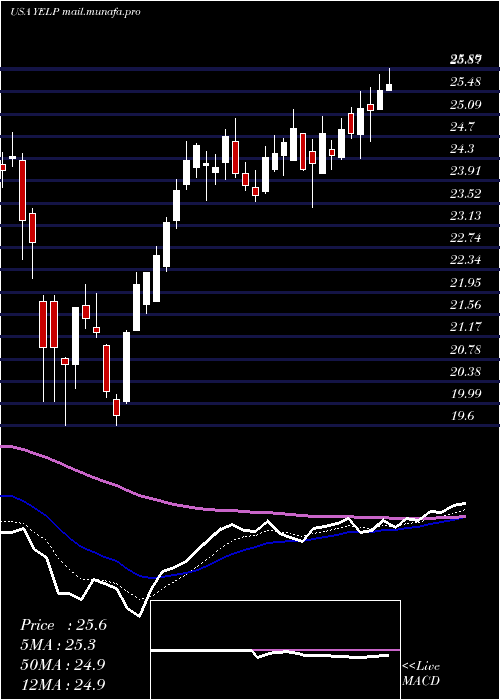The image size is (500, 700).
Task: Click the 22.34 price axis label
Action: click(466, 260)
